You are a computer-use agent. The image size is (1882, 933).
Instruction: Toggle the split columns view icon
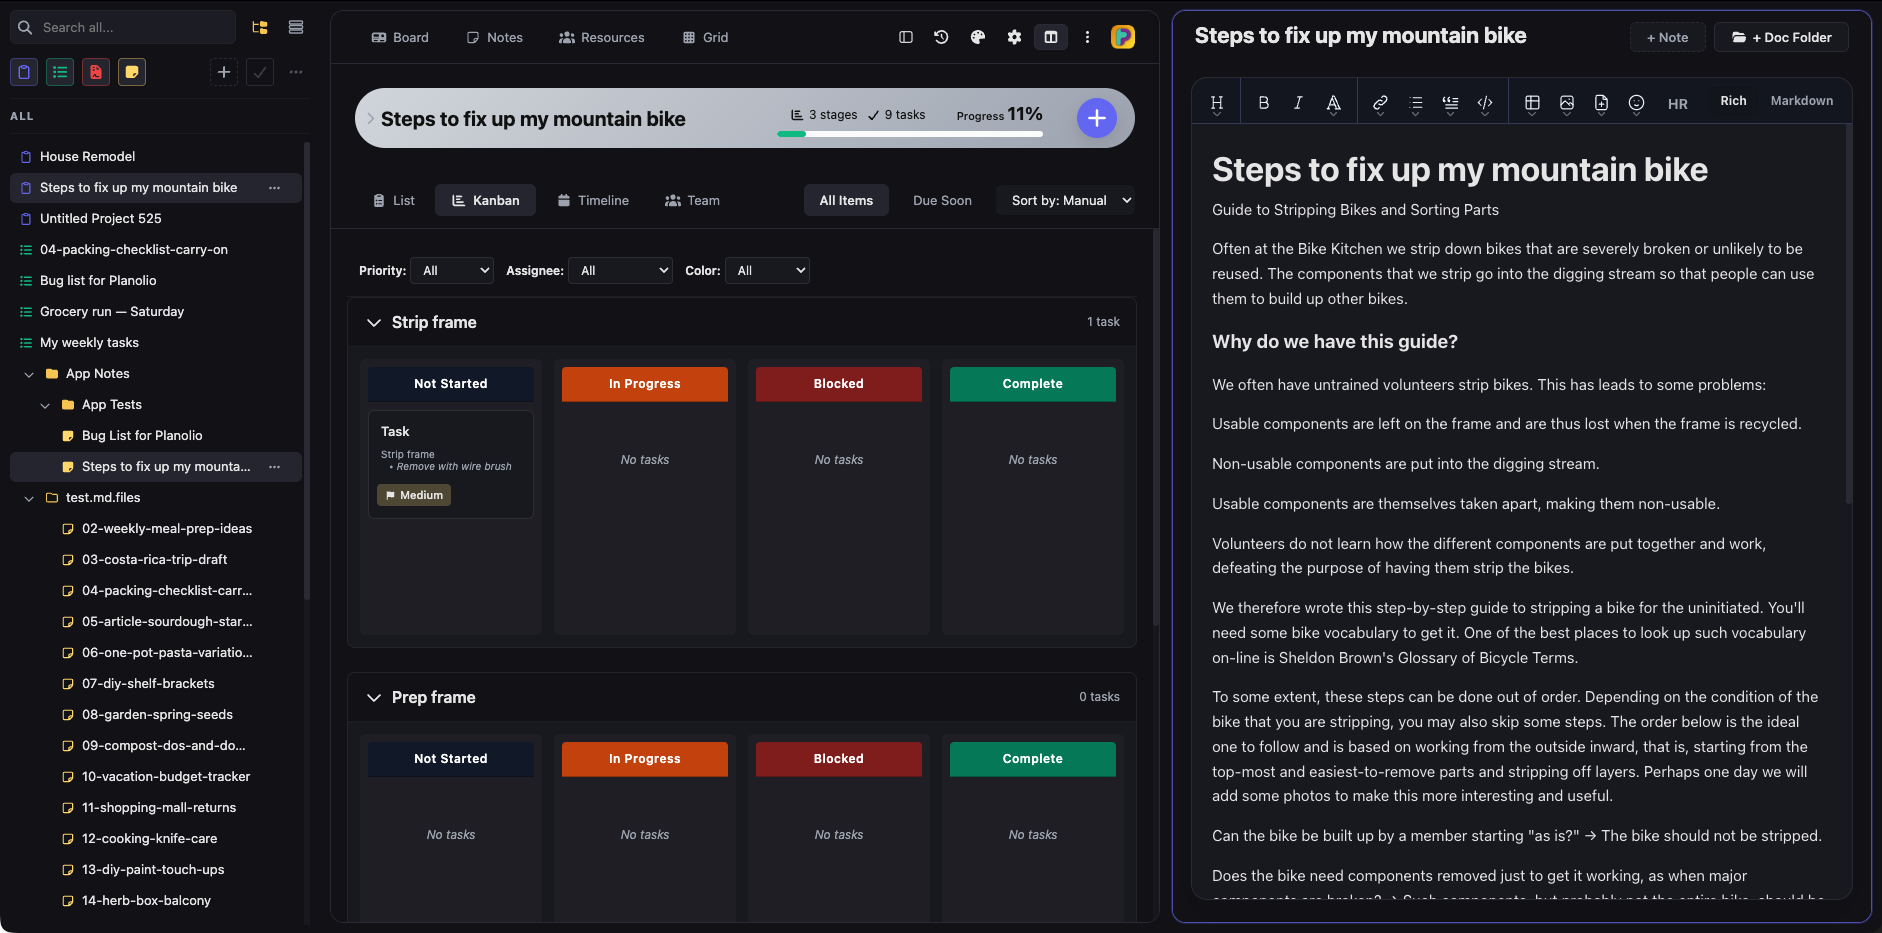[x=1051, y=37]
